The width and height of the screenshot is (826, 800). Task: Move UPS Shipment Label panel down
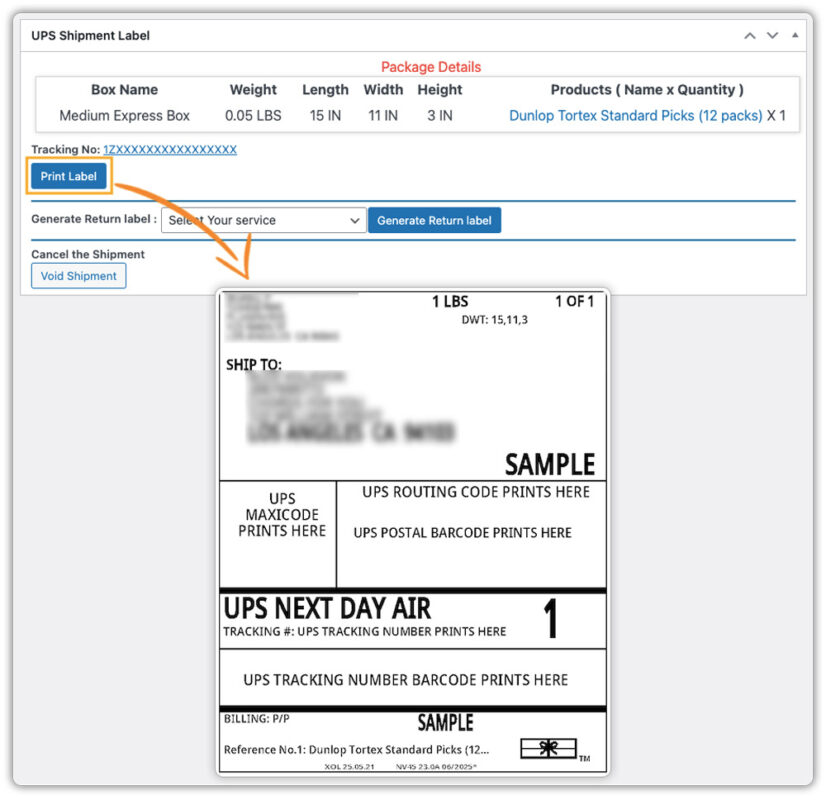772,36
